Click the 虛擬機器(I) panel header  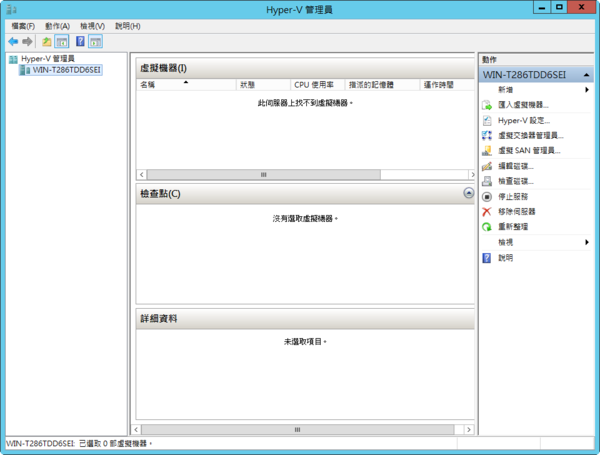coord(305,68)
